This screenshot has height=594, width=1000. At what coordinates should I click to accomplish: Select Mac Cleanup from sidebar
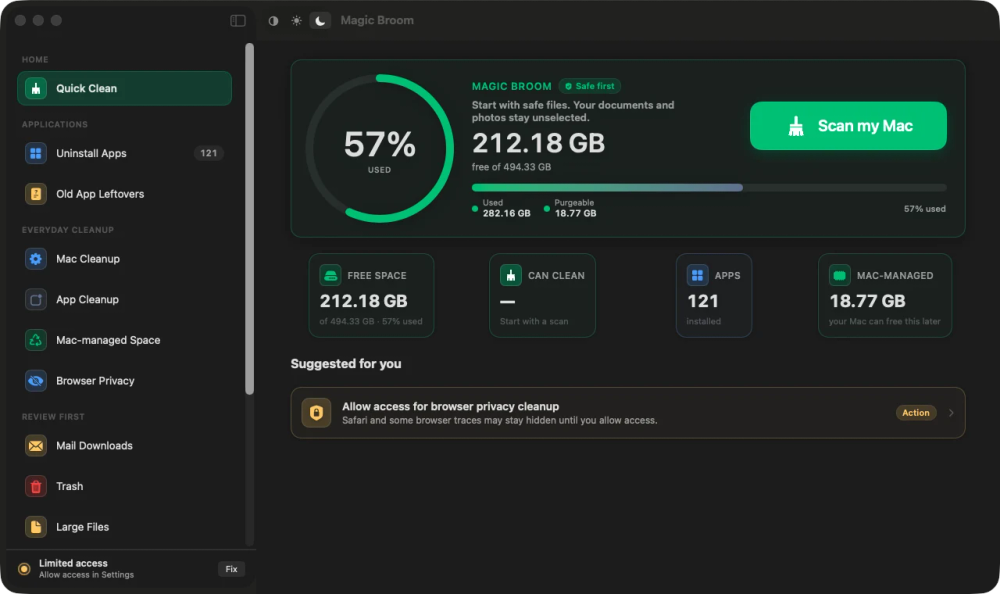click(124, 259)
